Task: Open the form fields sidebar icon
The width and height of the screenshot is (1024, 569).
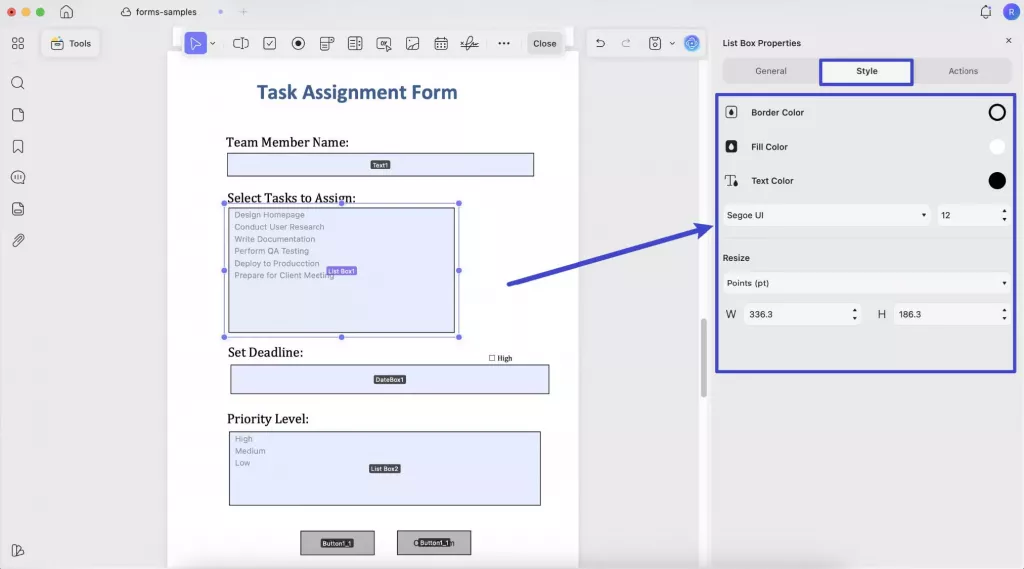Action: click(x=18, y=208)
